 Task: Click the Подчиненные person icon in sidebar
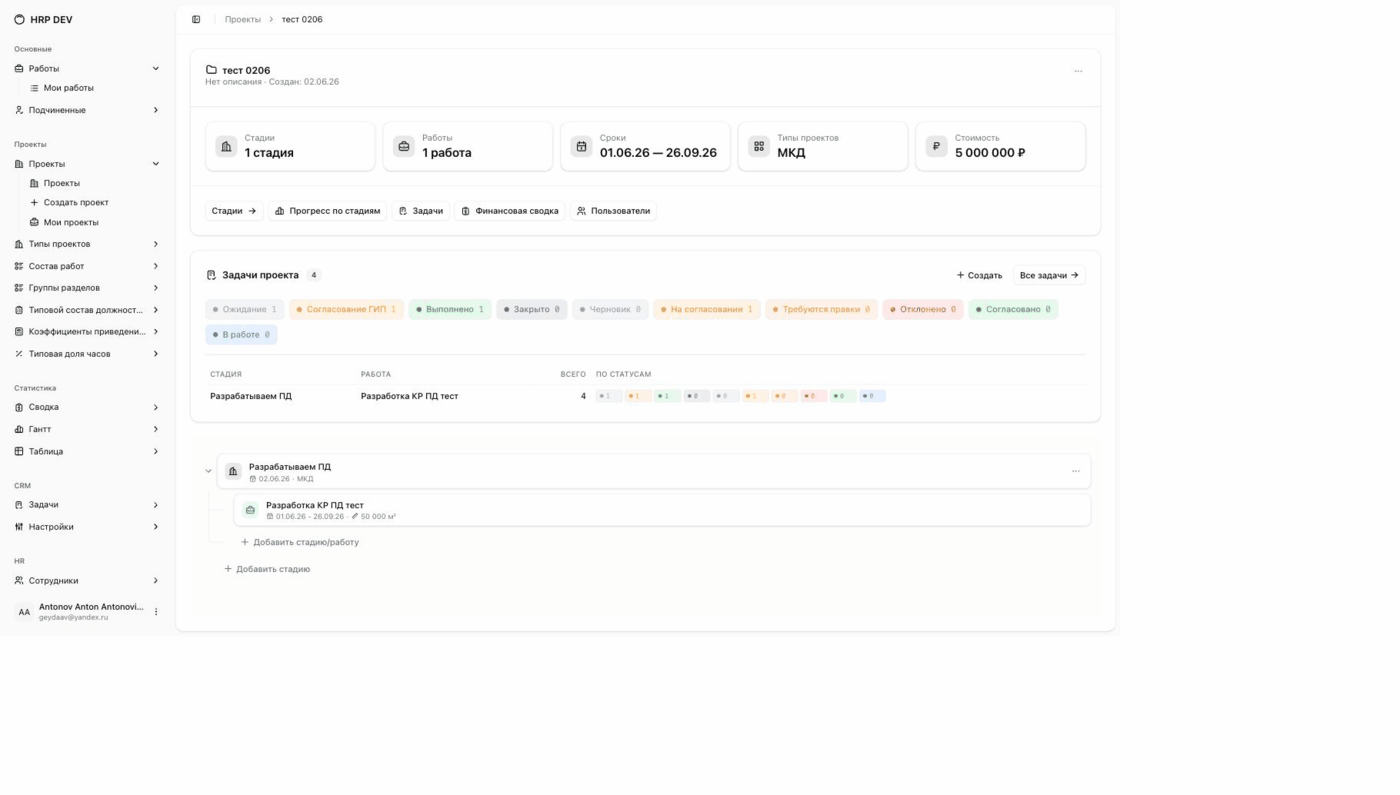coord(19,110)
